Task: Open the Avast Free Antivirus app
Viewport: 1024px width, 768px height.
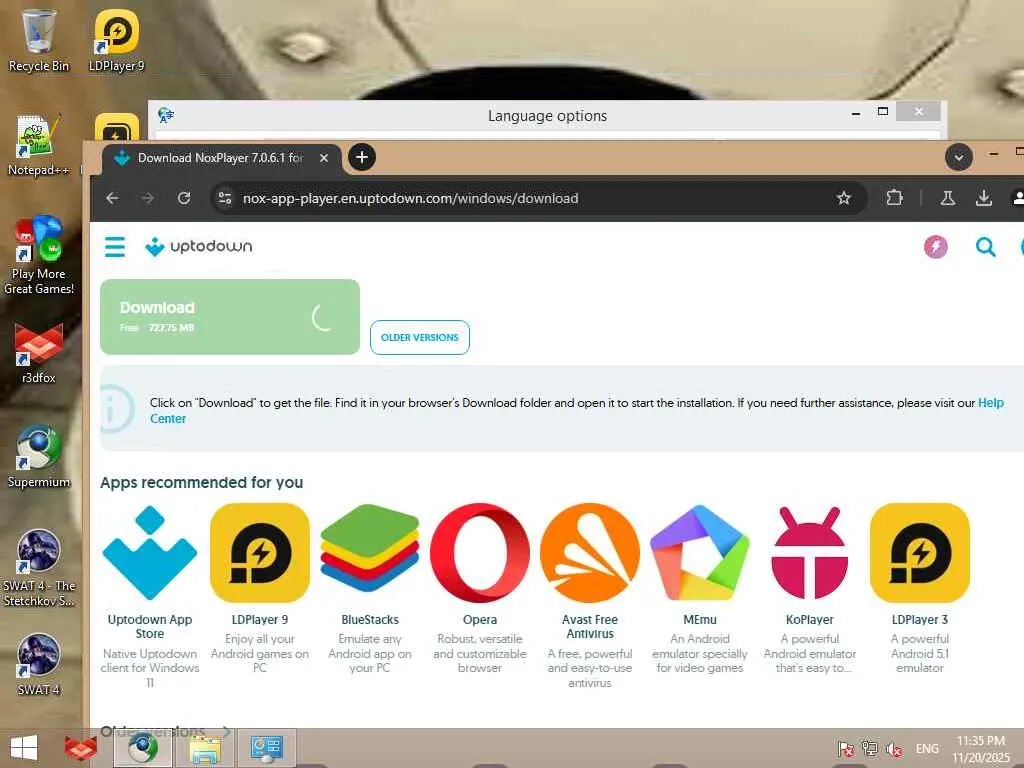Action: 590,596
